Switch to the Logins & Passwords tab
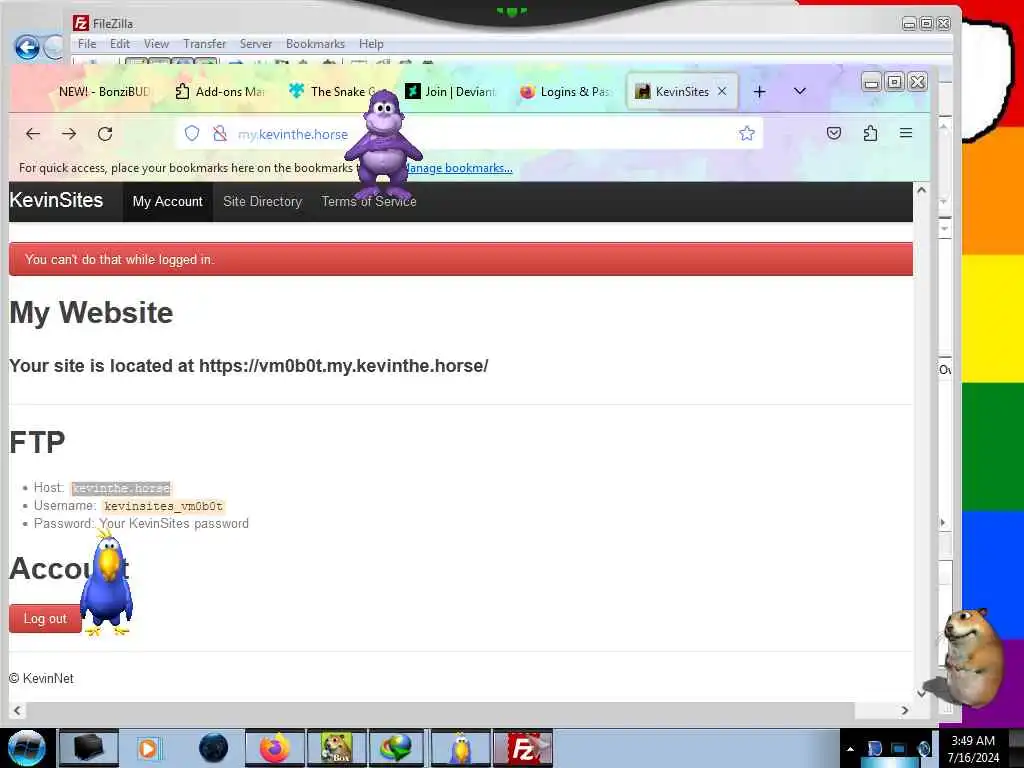The width and height of the screenshot is (1024, 768). click(x=566, y=91)
